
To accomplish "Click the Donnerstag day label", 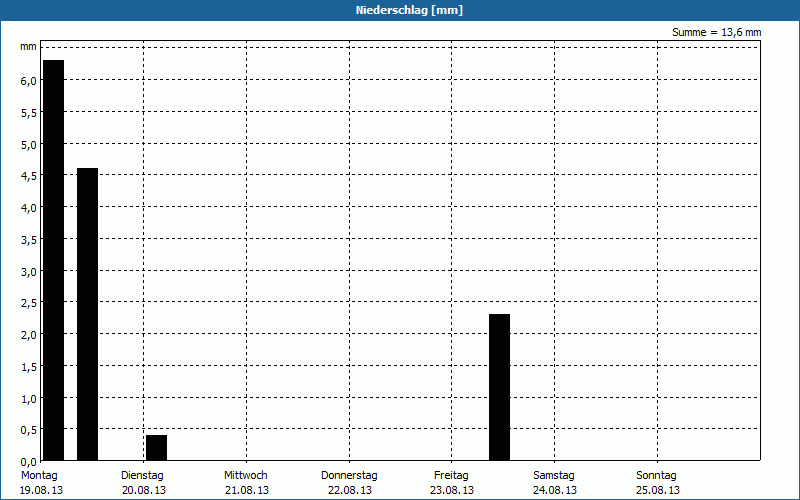I will [x=349, y=476].
